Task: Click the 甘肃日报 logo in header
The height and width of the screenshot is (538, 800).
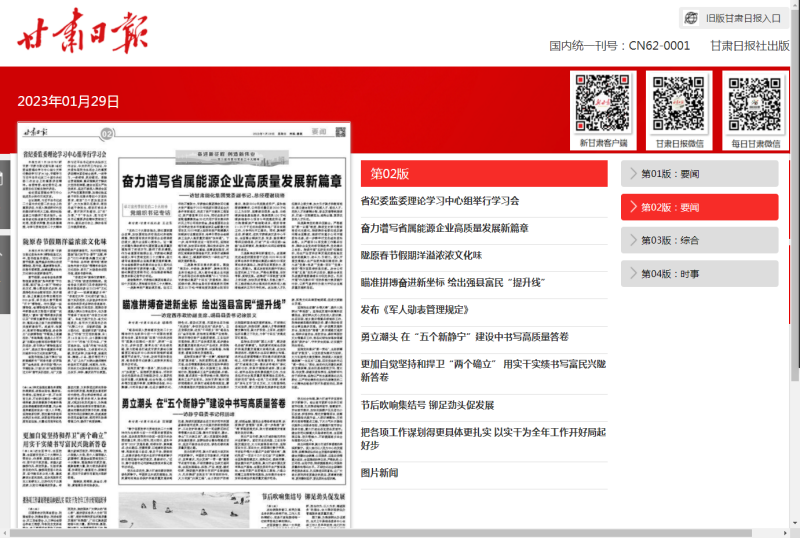Action: coord(82,34)
